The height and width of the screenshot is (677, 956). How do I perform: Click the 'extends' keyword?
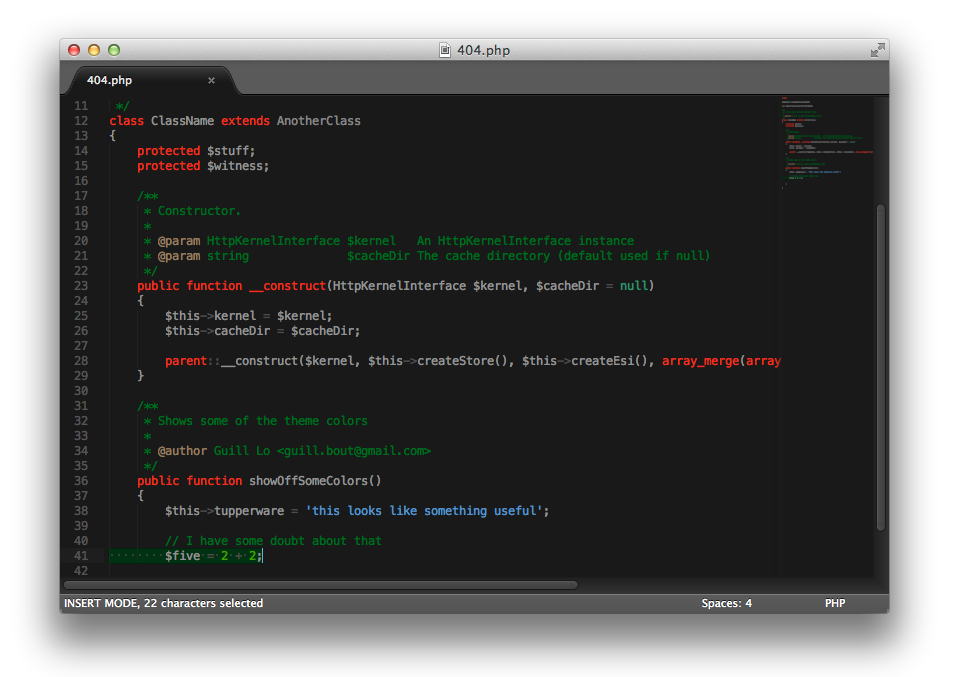245,121
